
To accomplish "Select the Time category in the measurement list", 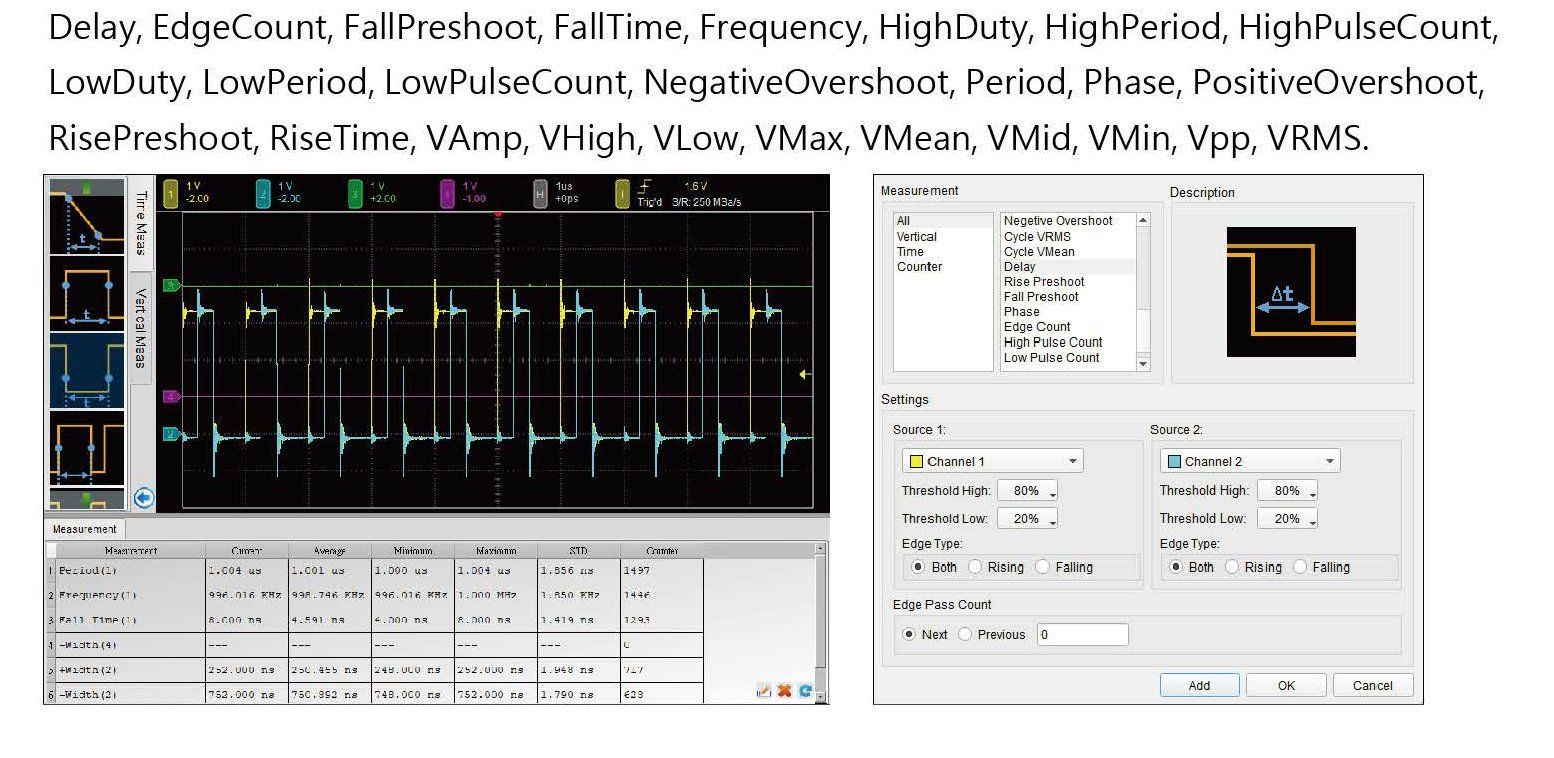I will 910,252.
